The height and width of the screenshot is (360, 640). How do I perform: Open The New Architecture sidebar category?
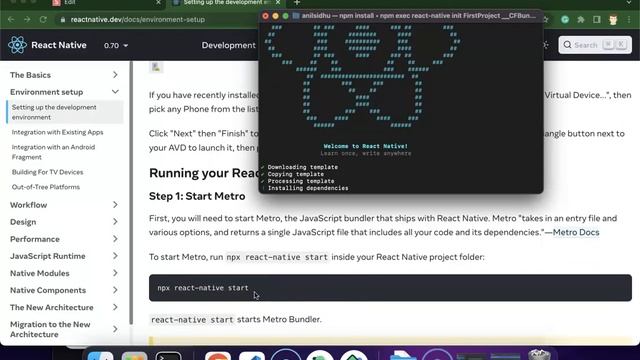(51, 308)
